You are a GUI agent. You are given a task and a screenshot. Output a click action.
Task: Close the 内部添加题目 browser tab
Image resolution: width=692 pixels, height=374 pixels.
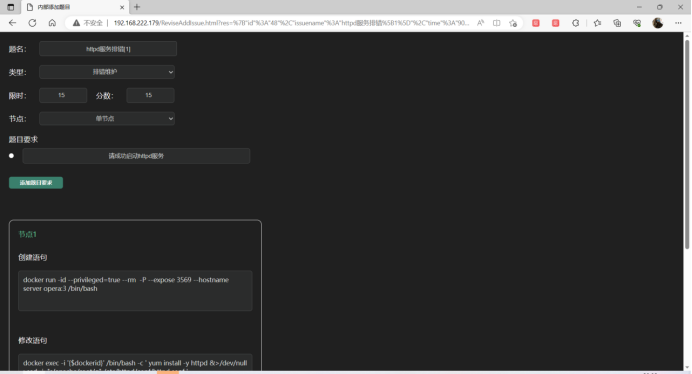[122, 7]
